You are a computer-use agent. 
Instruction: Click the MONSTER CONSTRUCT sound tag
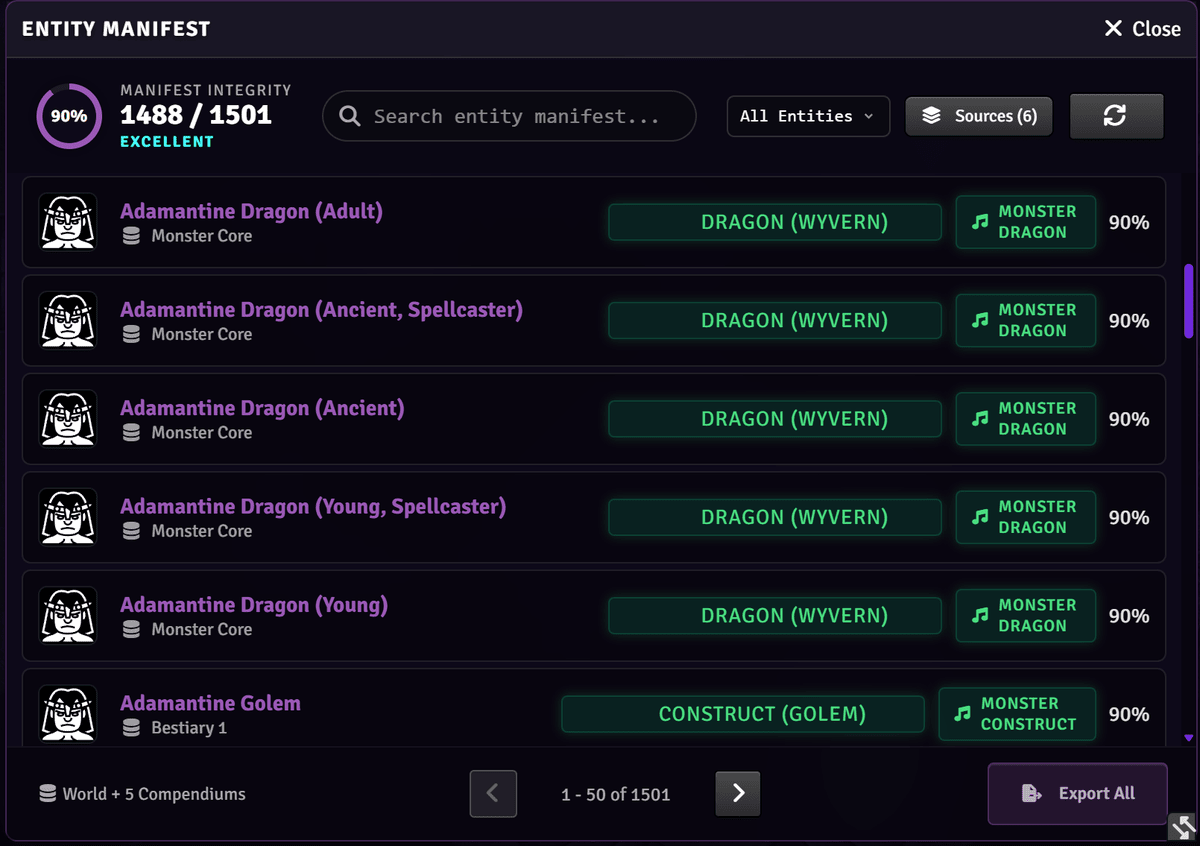[1017, 714]
